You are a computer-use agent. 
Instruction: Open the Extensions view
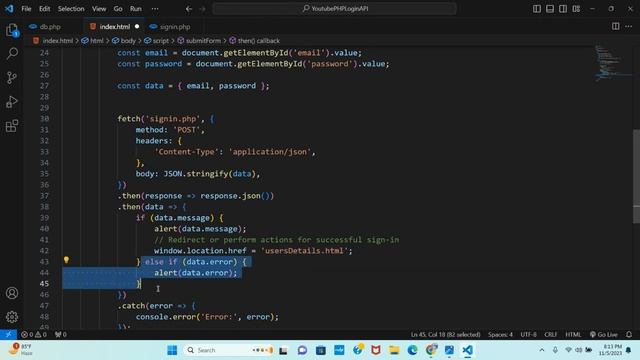coord(12,126)
